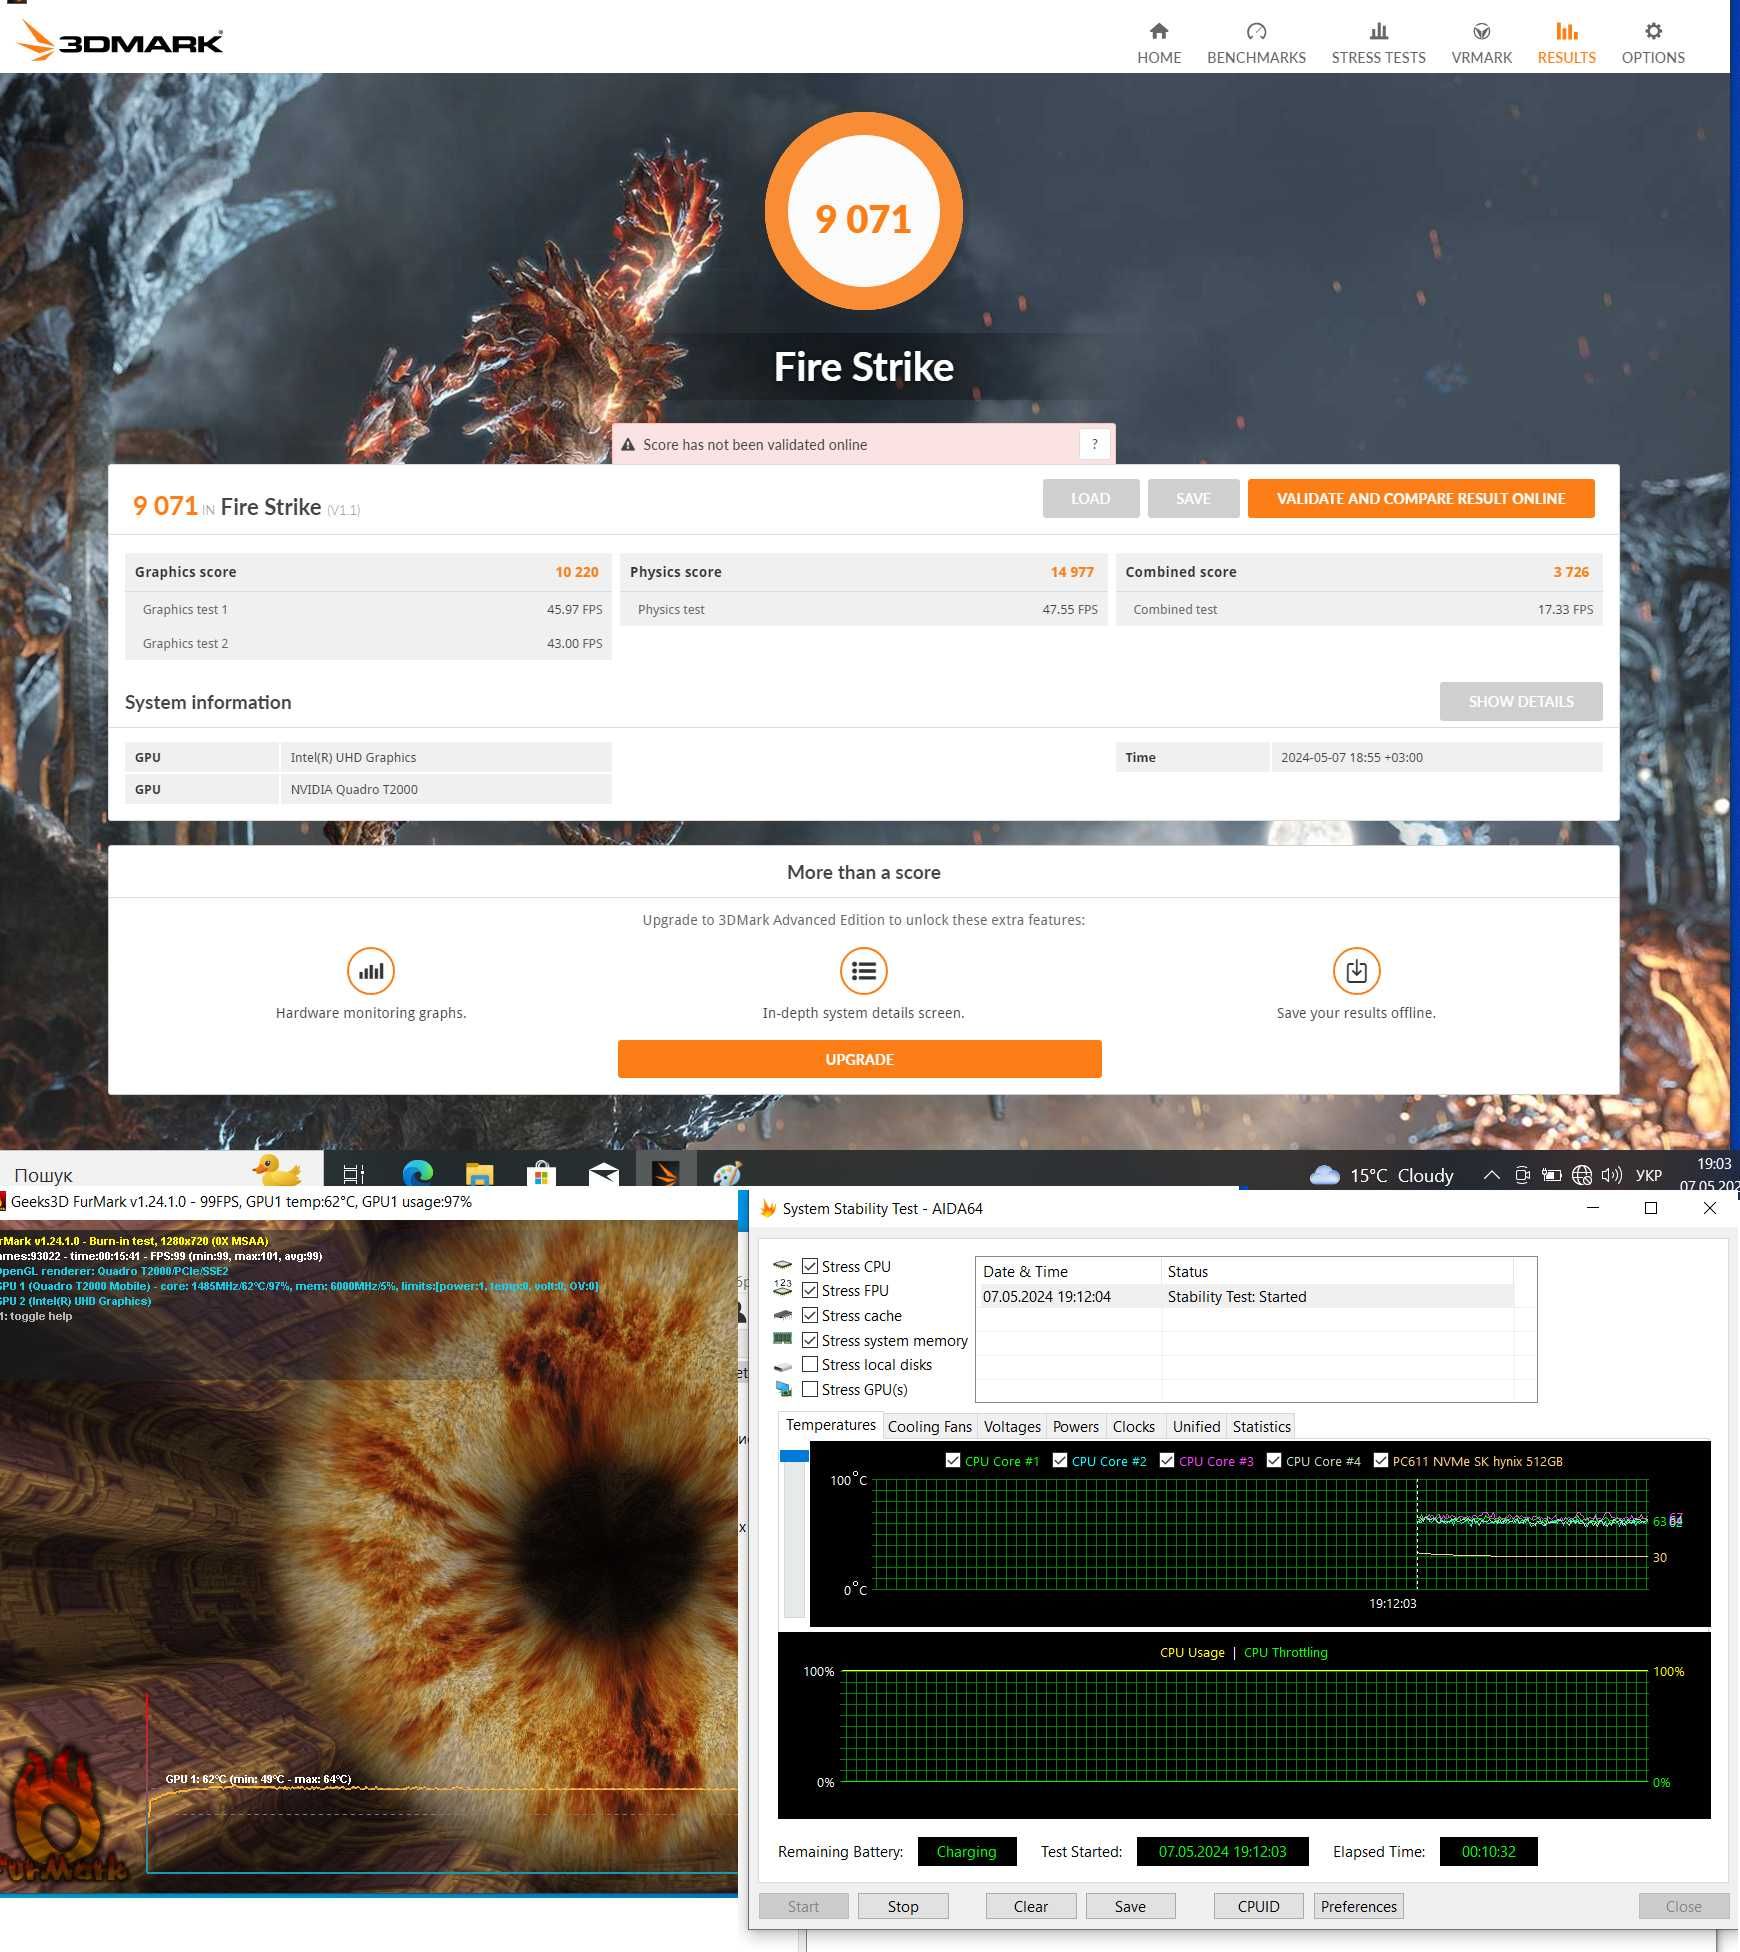Click SHOW DETAILS for system information
Screen dimensions: 1740x1952
tap(1521, 701)
